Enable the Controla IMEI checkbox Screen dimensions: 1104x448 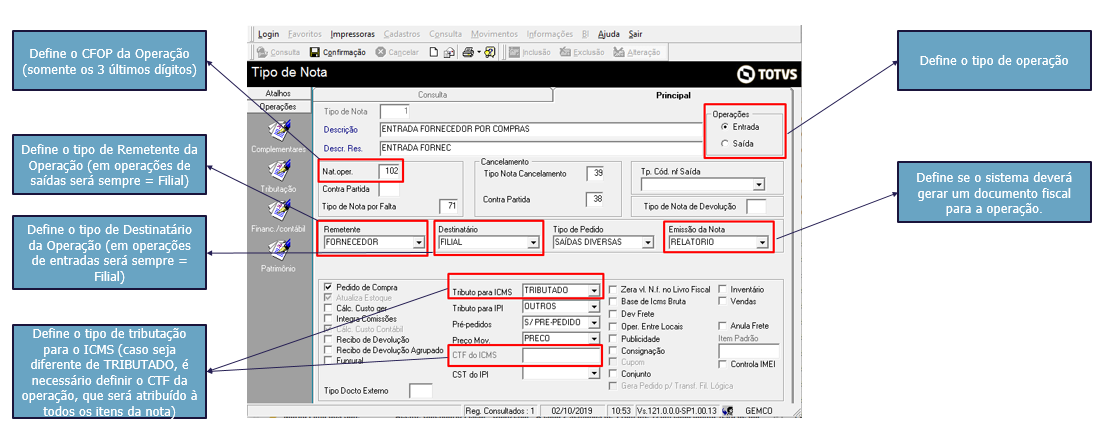[x=723, y=364]
